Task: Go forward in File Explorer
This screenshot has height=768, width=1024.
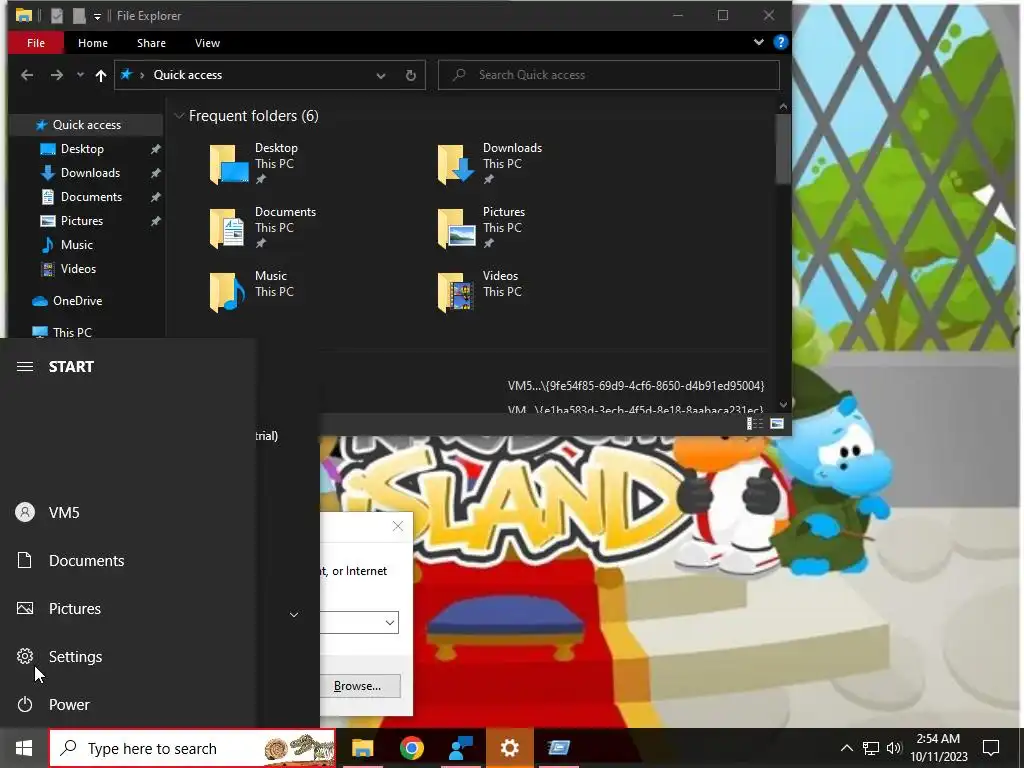Action: click(57, 75)
